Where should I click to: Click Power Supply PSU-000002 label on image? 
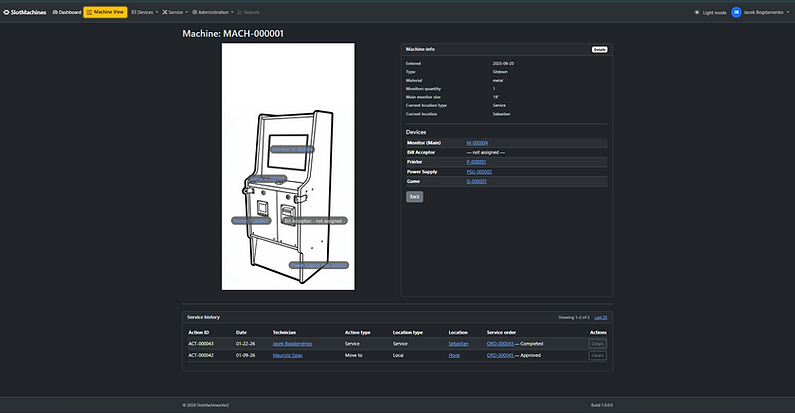tap(319, 265)
